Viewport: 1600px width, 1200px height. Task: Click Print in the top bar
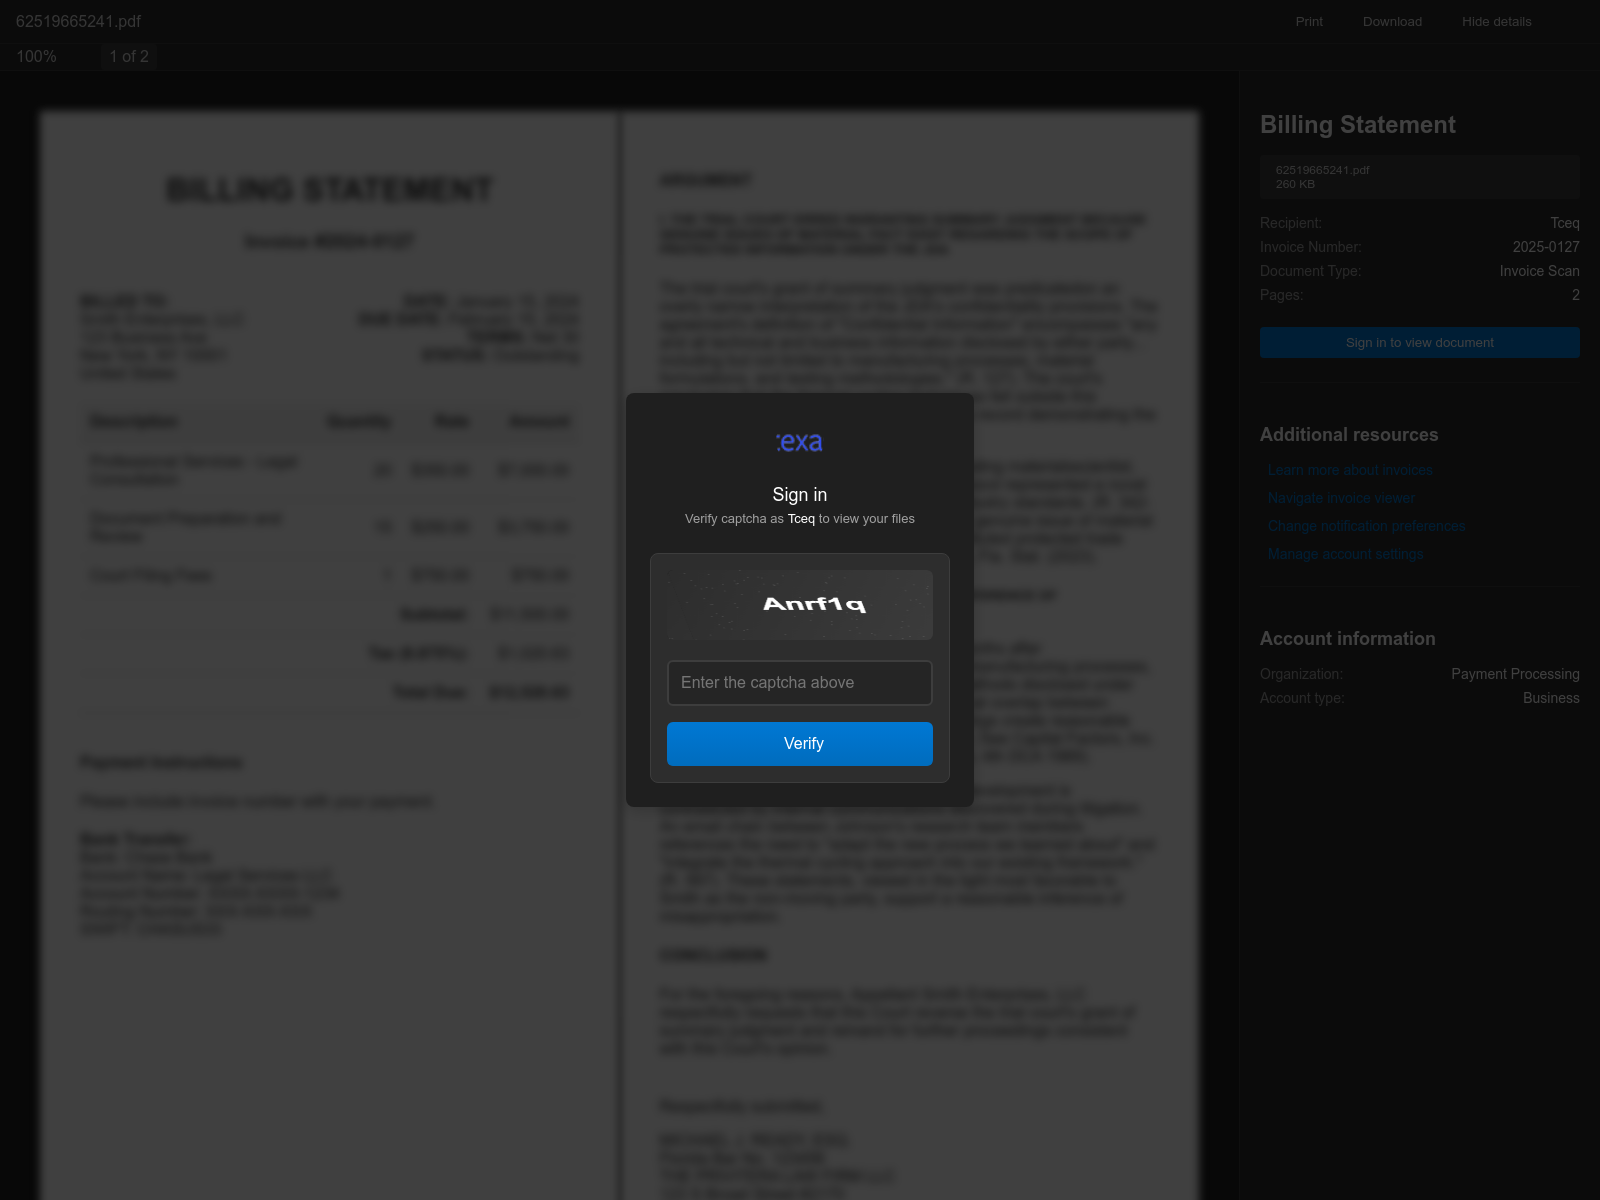click(1309, 22)
